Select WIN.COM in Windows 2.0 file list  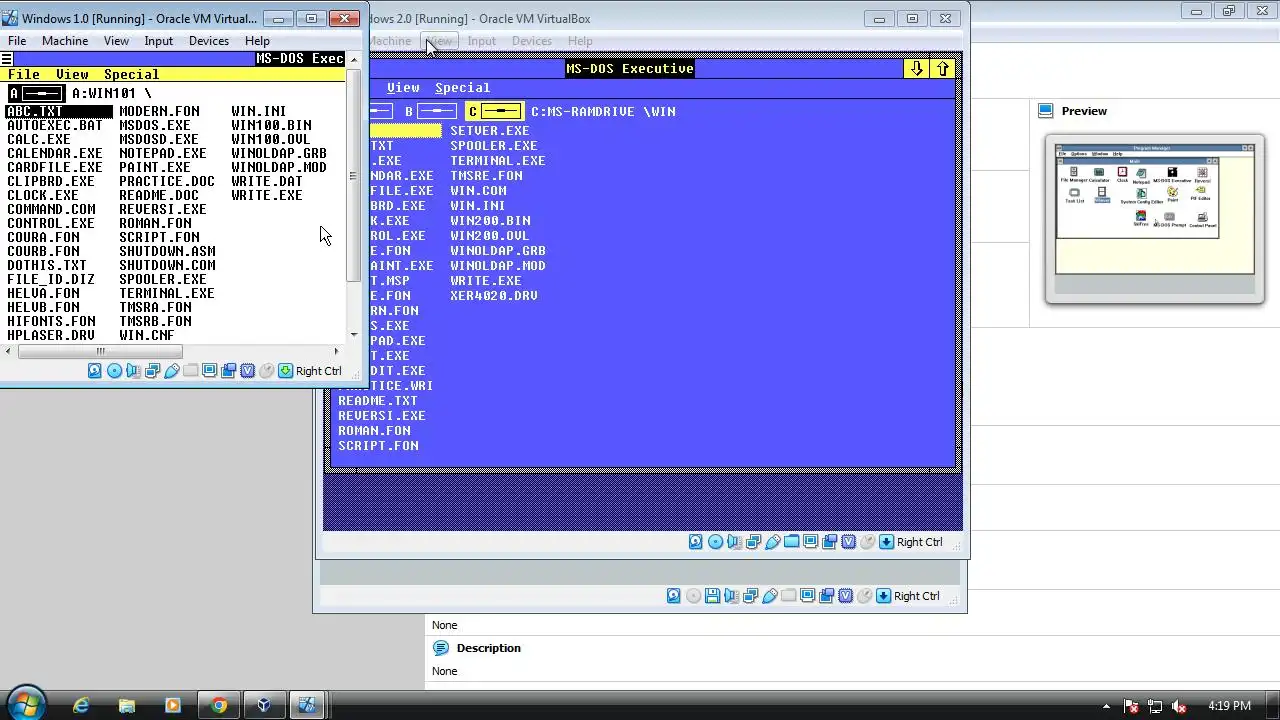(x=478, y=190)
